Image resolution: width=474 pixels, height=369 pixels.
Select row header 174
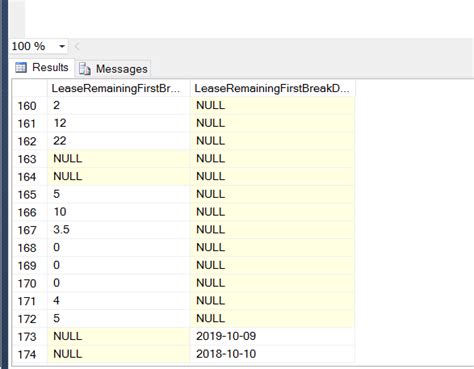point(30,354)
